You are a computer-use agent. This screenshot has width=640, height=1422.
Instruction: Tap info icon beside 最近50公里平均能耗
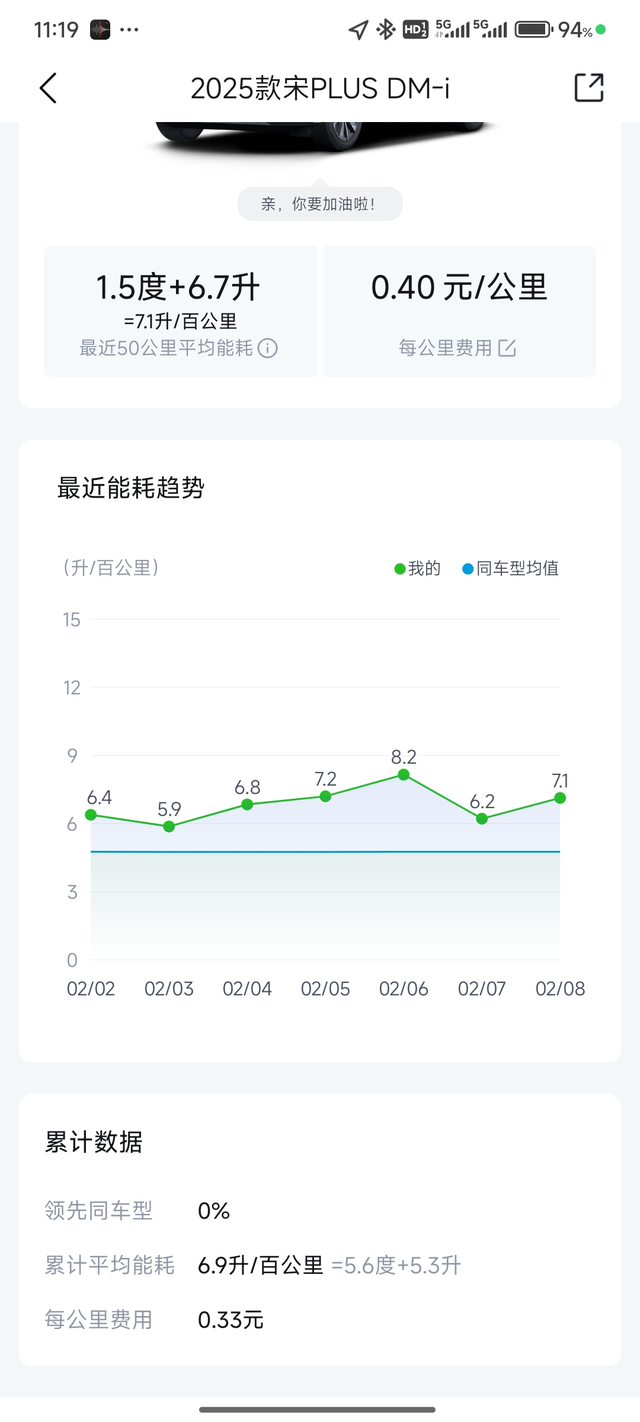(x=268, y=348)
